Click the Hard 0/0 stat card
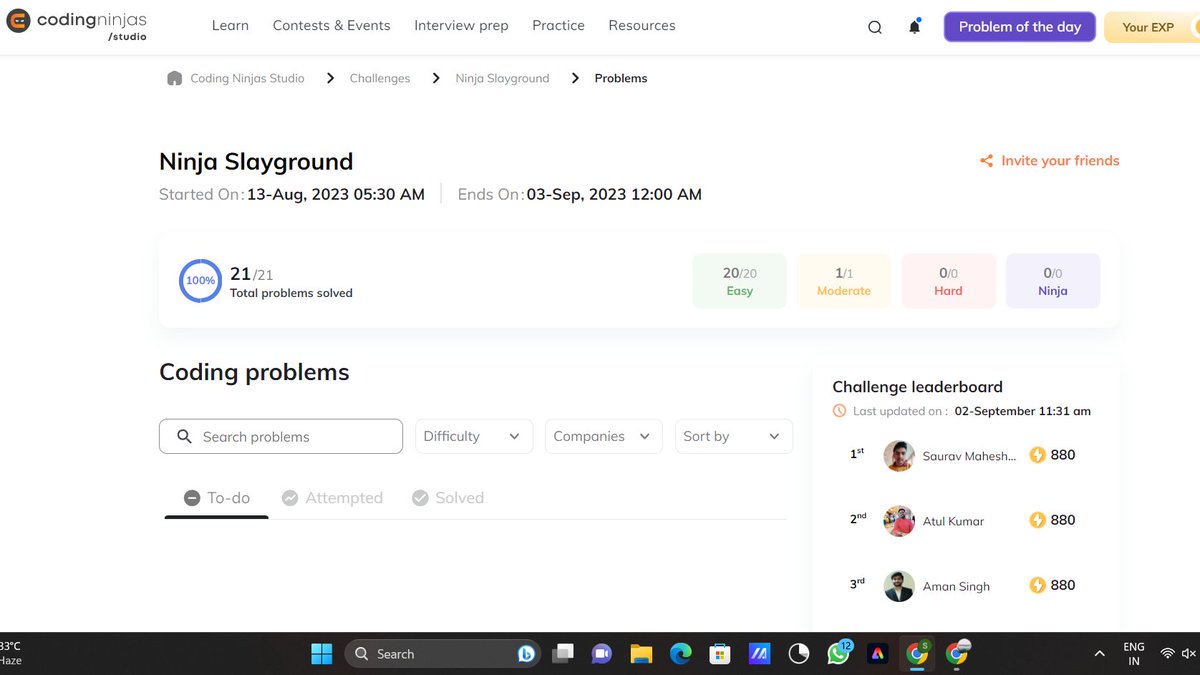This screenshot has width=1200, height=675. 949,281
